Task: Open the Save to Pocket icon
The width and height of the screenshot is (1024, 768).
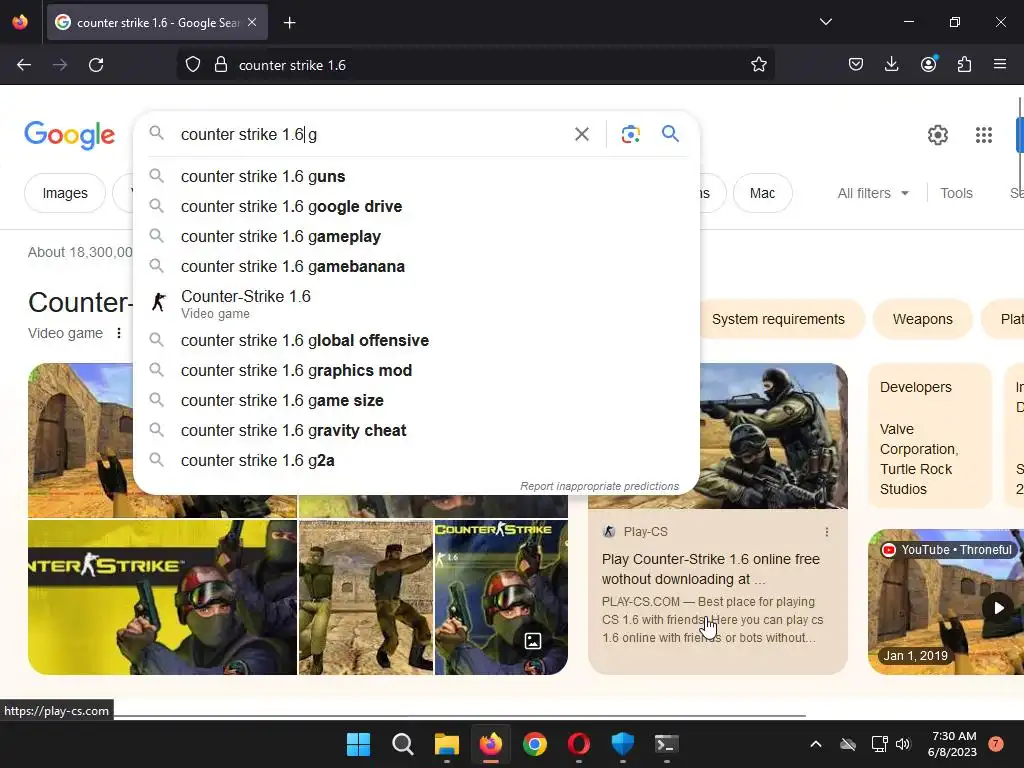Action: pos(856,64)
